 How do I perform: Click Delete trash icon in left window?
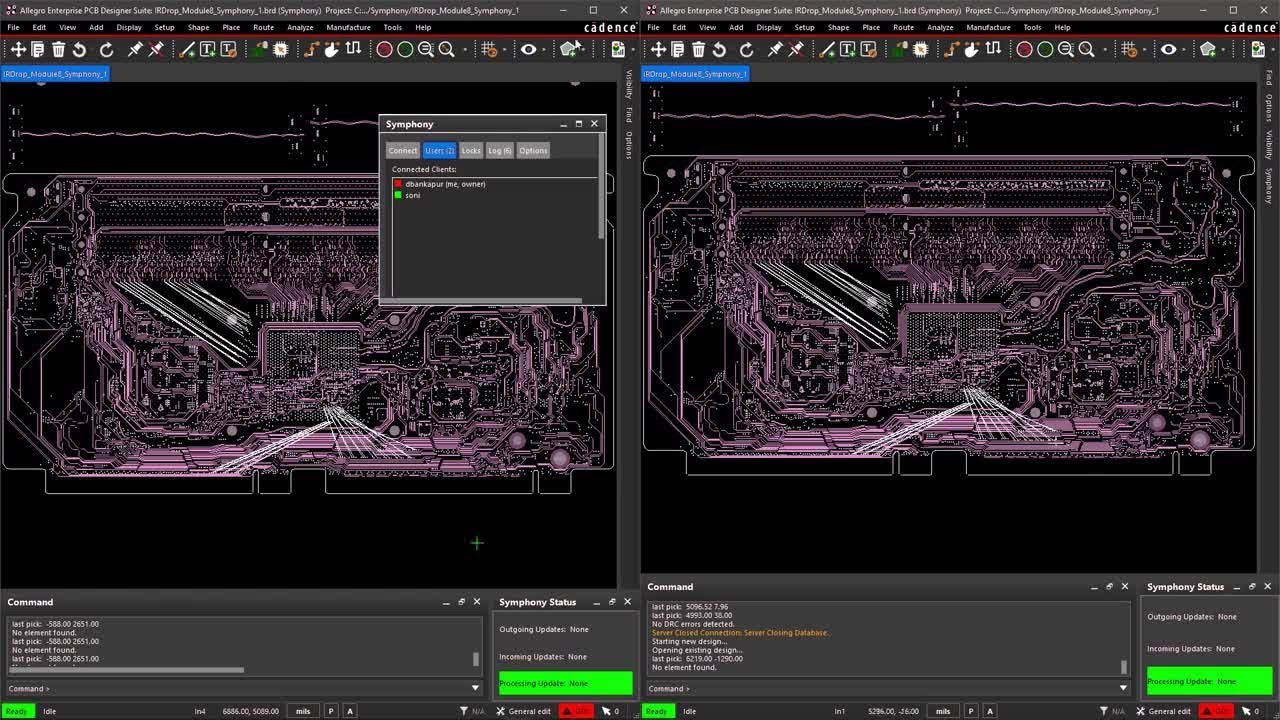click(58, 49)
